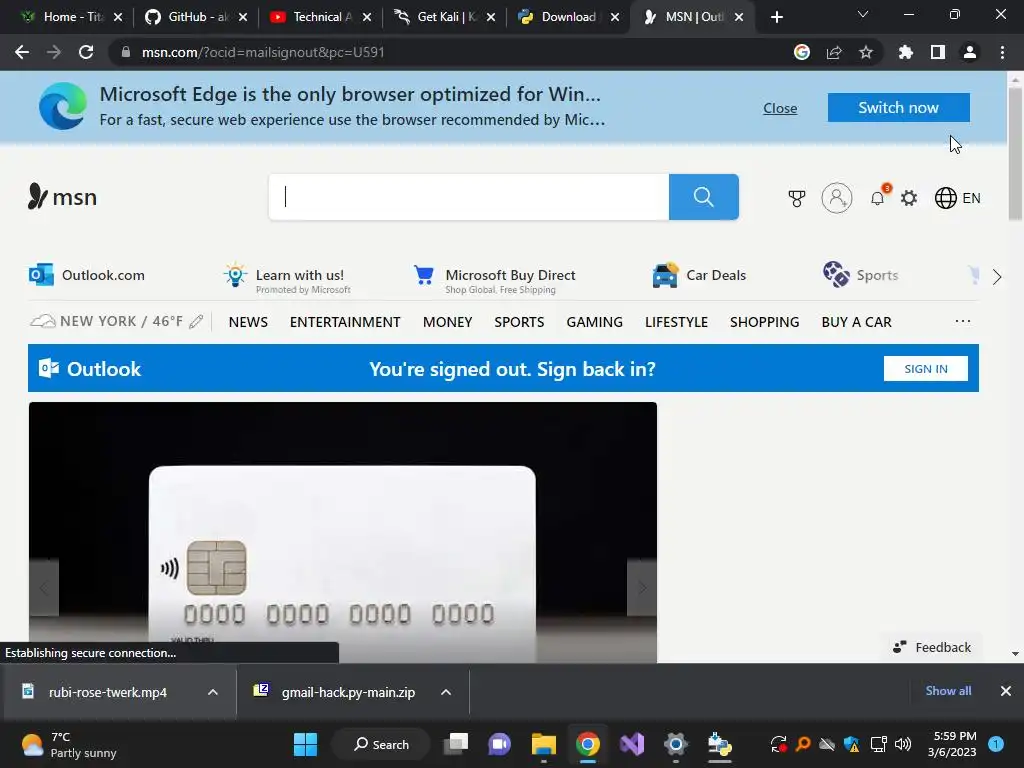Open the SPORTS category
The image size is (1024, 768).
pos(519,322)
